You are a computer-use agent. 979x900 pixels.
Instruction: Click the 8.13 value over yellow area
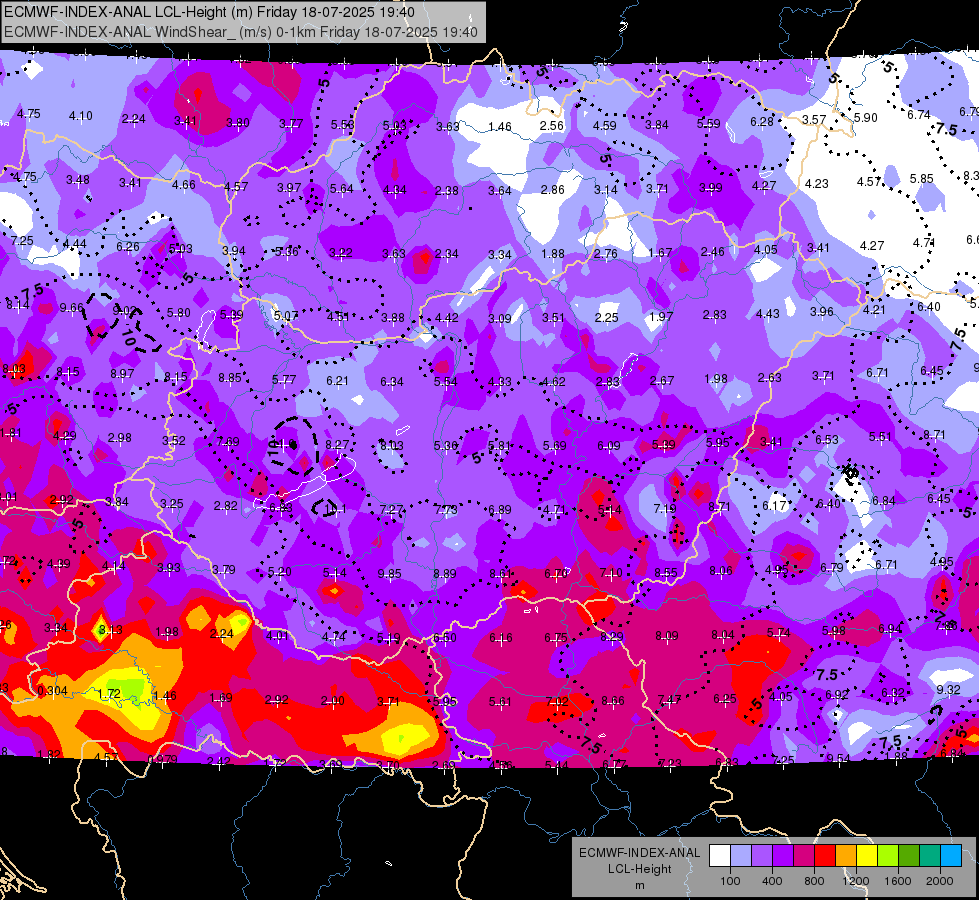coord(111,629)
